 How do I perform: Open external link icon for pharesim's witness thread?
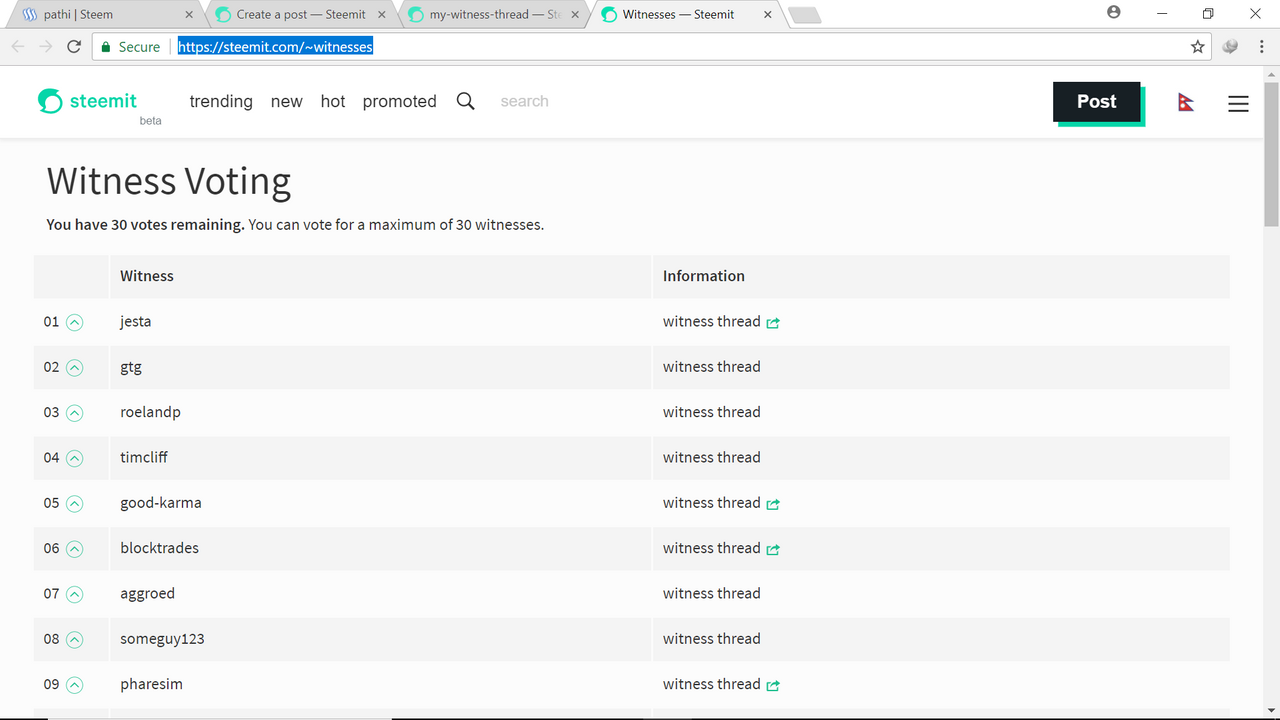pos(773,685)
